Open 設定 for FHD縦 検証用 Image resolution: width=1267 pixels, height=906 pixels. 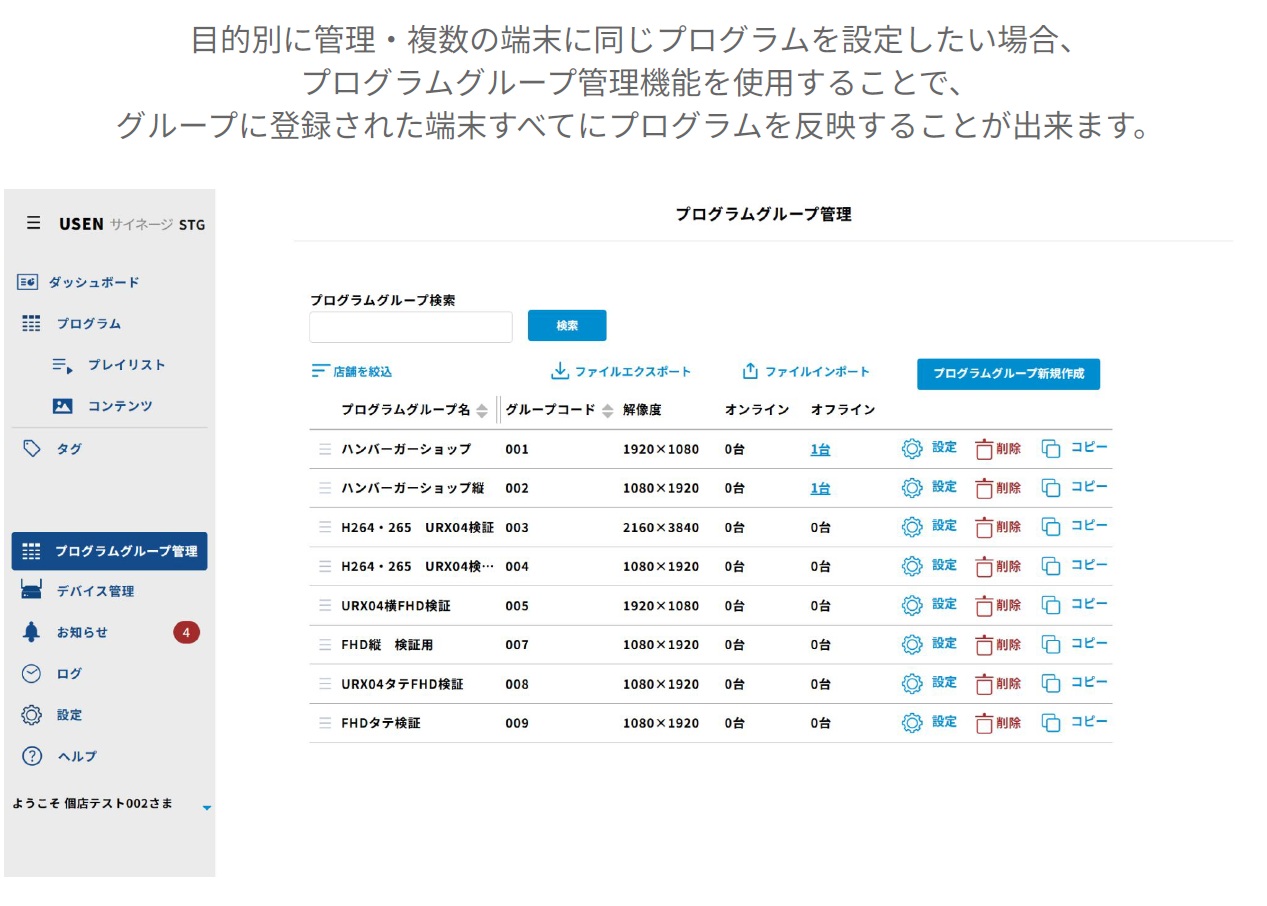tap(929, 643)
